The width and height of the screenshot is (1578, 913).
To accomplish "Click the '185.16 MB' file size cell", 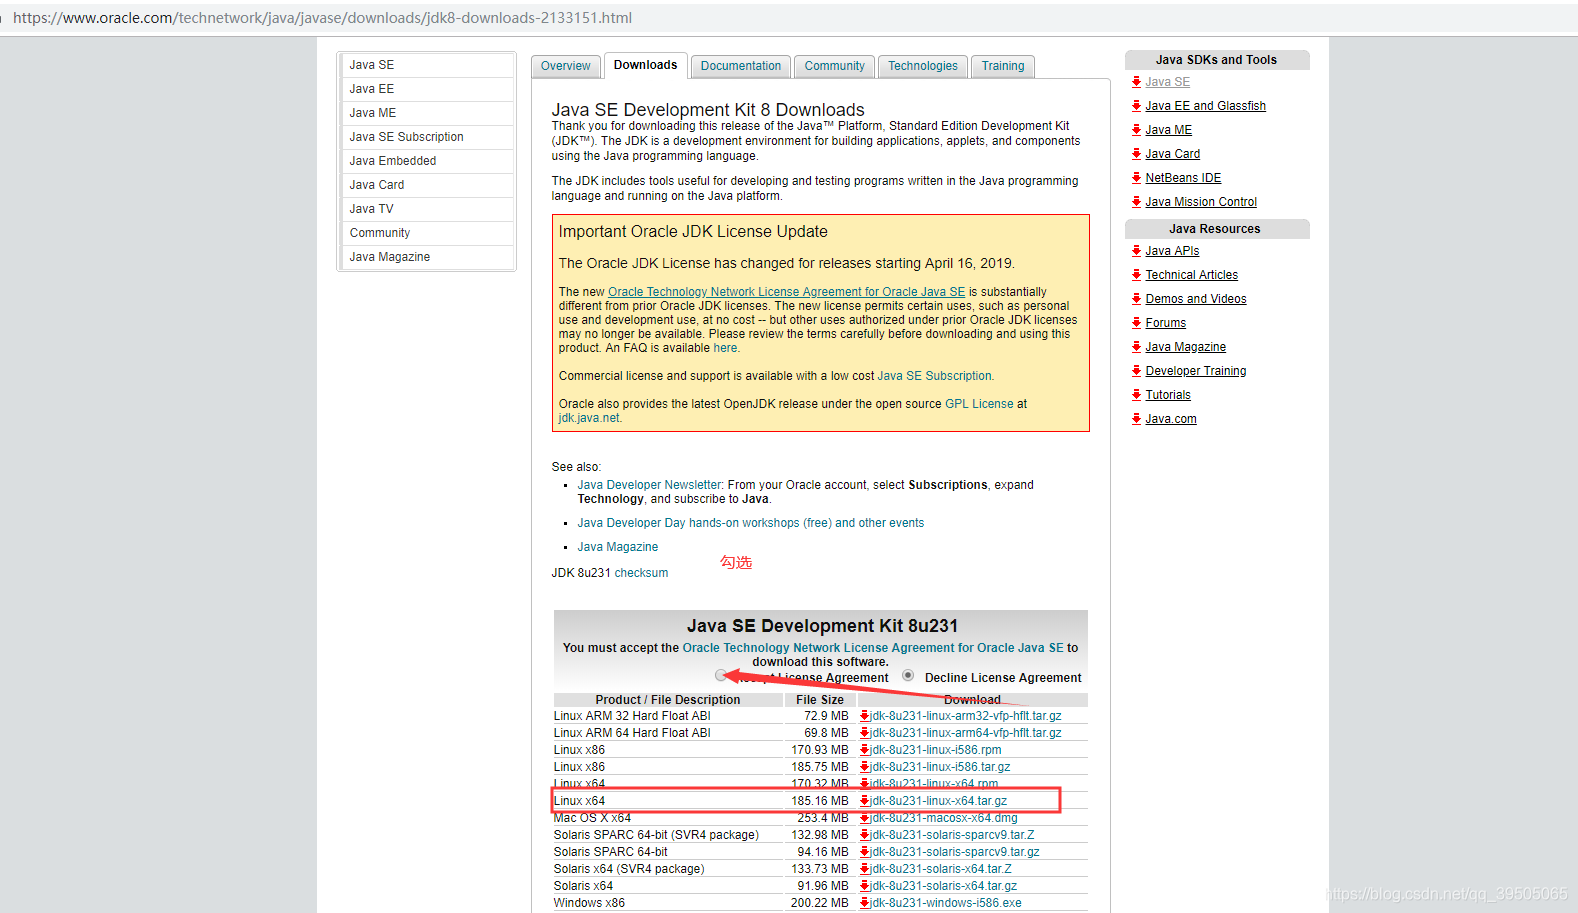I will click(x=820, y=801).
